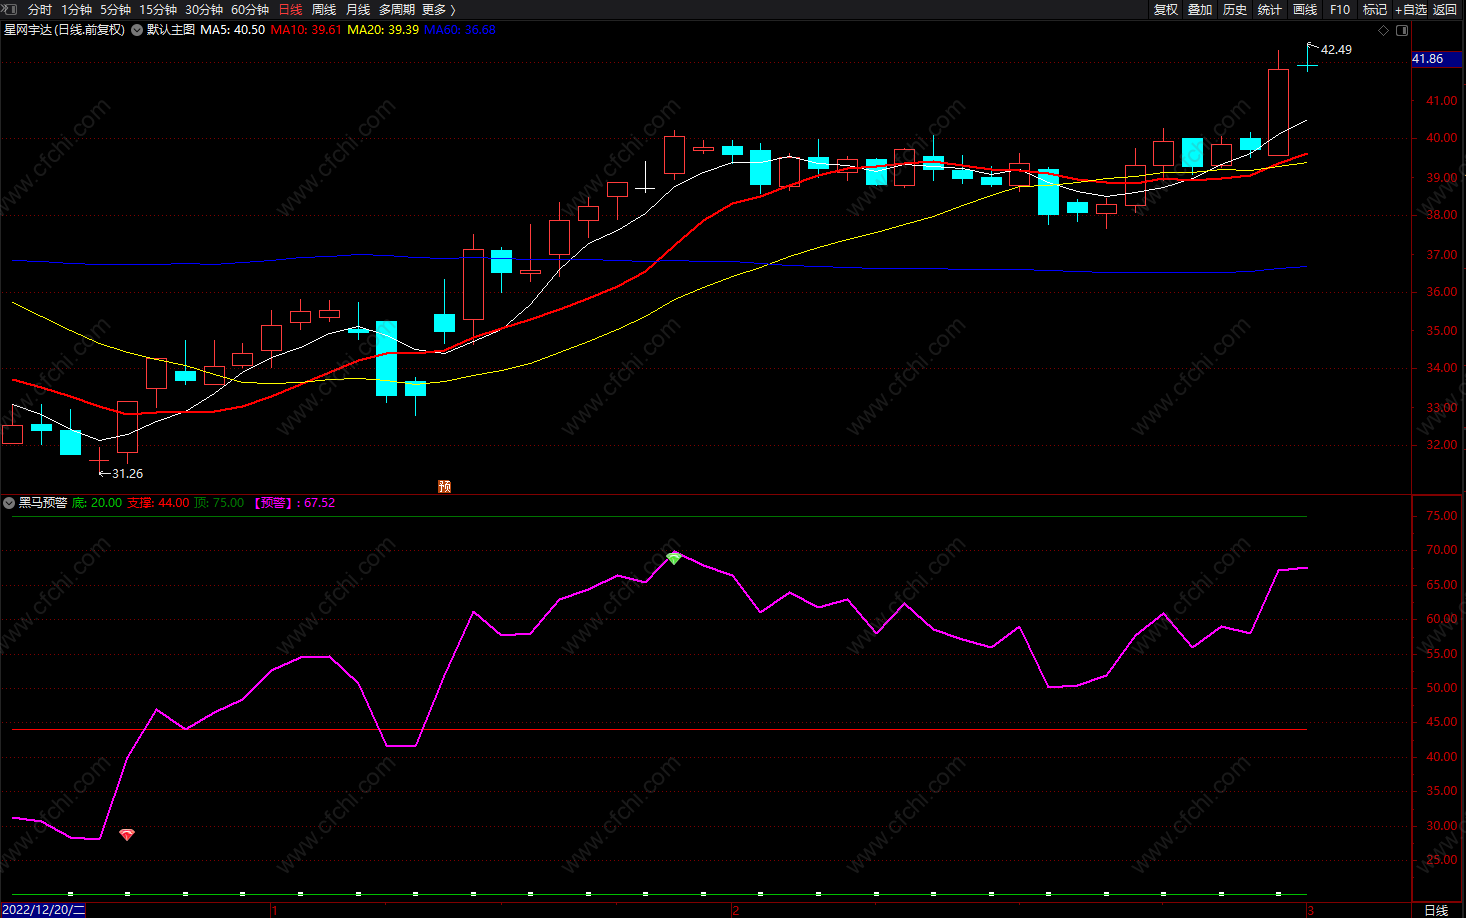Click the 37.00 price axis label
This screenshot has height=918, width=1466.
[1441, 255]
